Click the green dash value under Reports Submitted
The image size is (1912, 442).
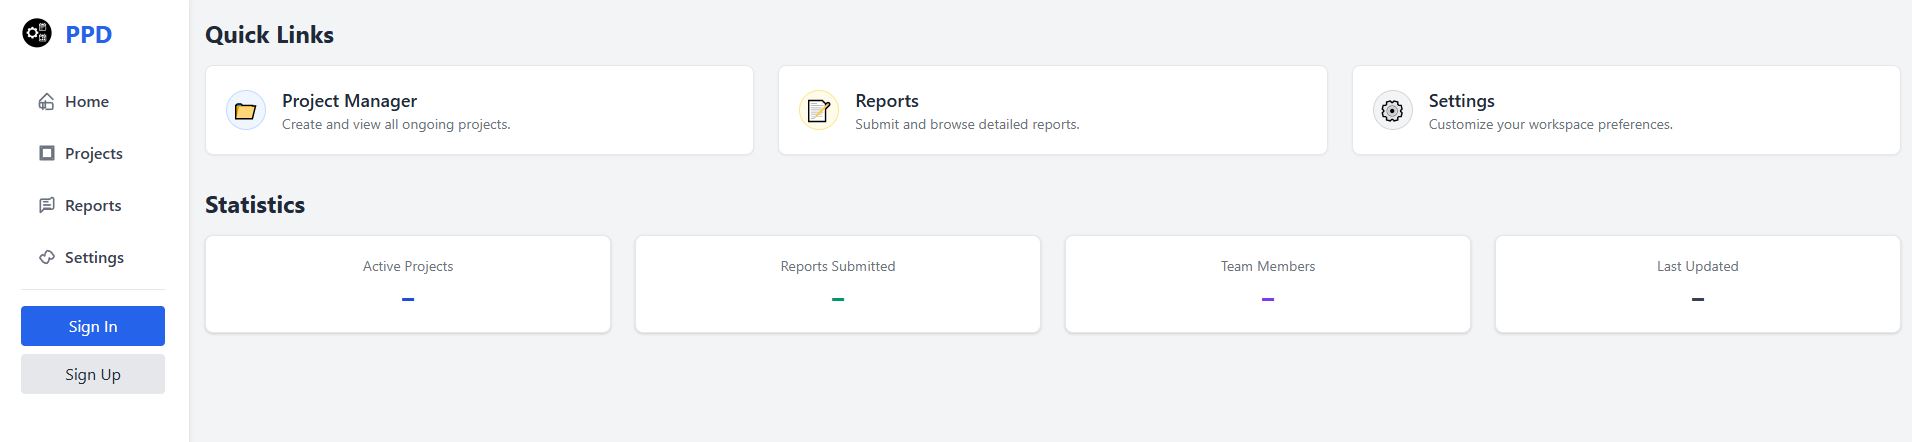(838, 299)
